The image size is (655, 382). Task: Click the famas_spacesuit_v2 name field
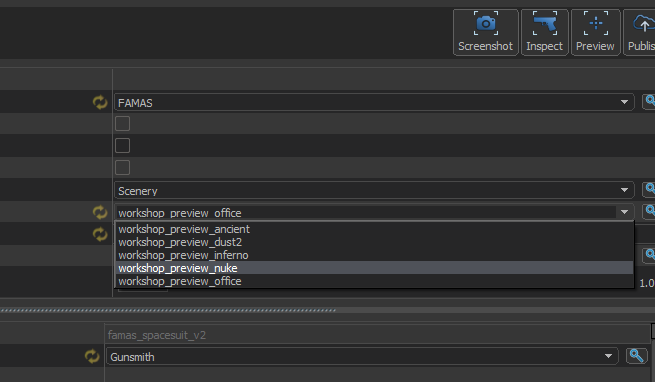pos(378,335)
